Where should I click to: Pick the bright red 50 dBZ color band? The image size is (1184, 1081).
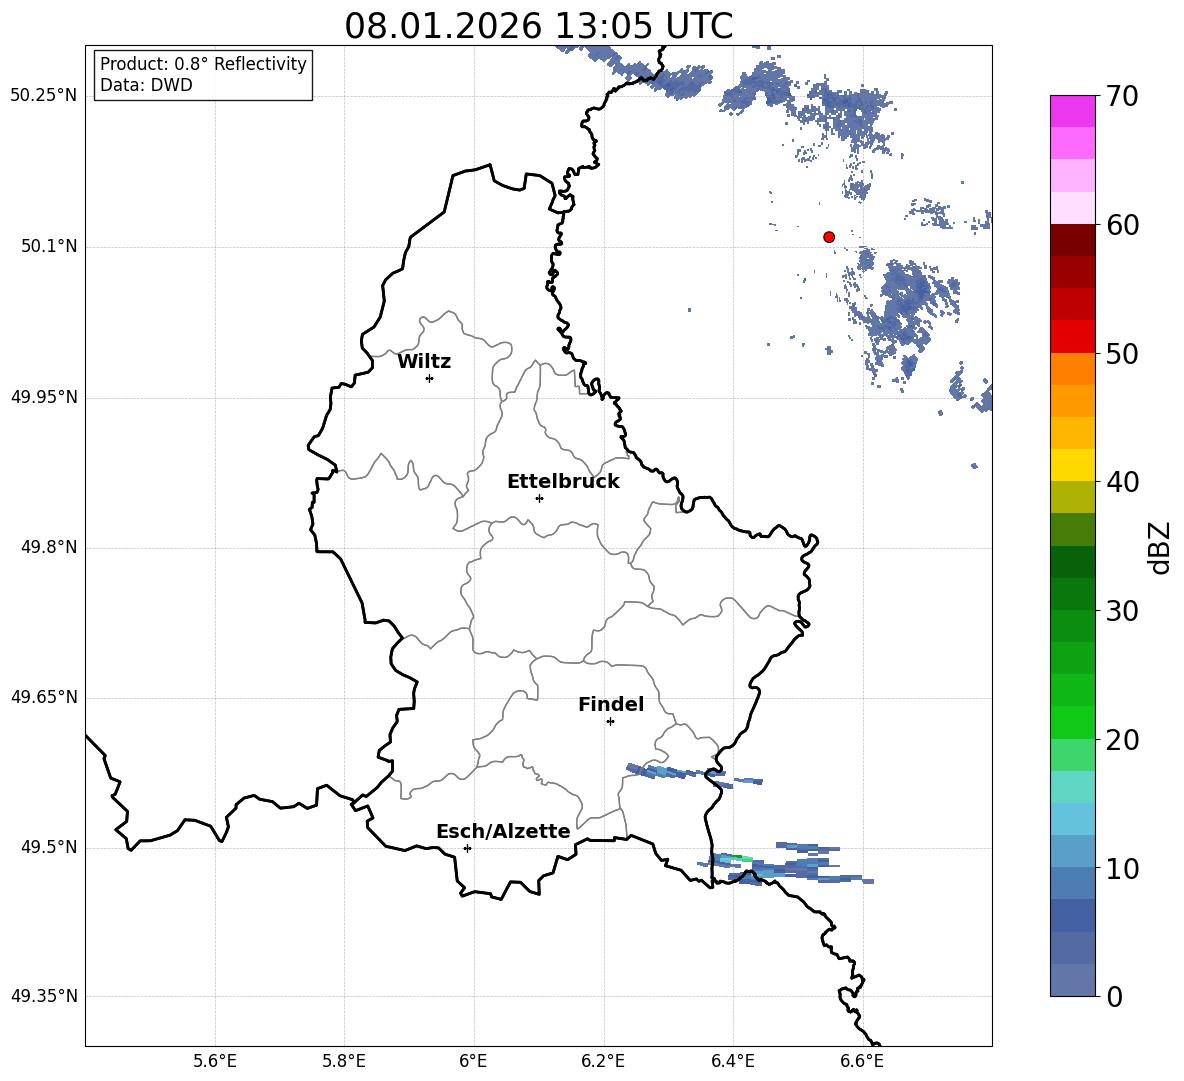pyautogui.click(x=1073, y=337)
